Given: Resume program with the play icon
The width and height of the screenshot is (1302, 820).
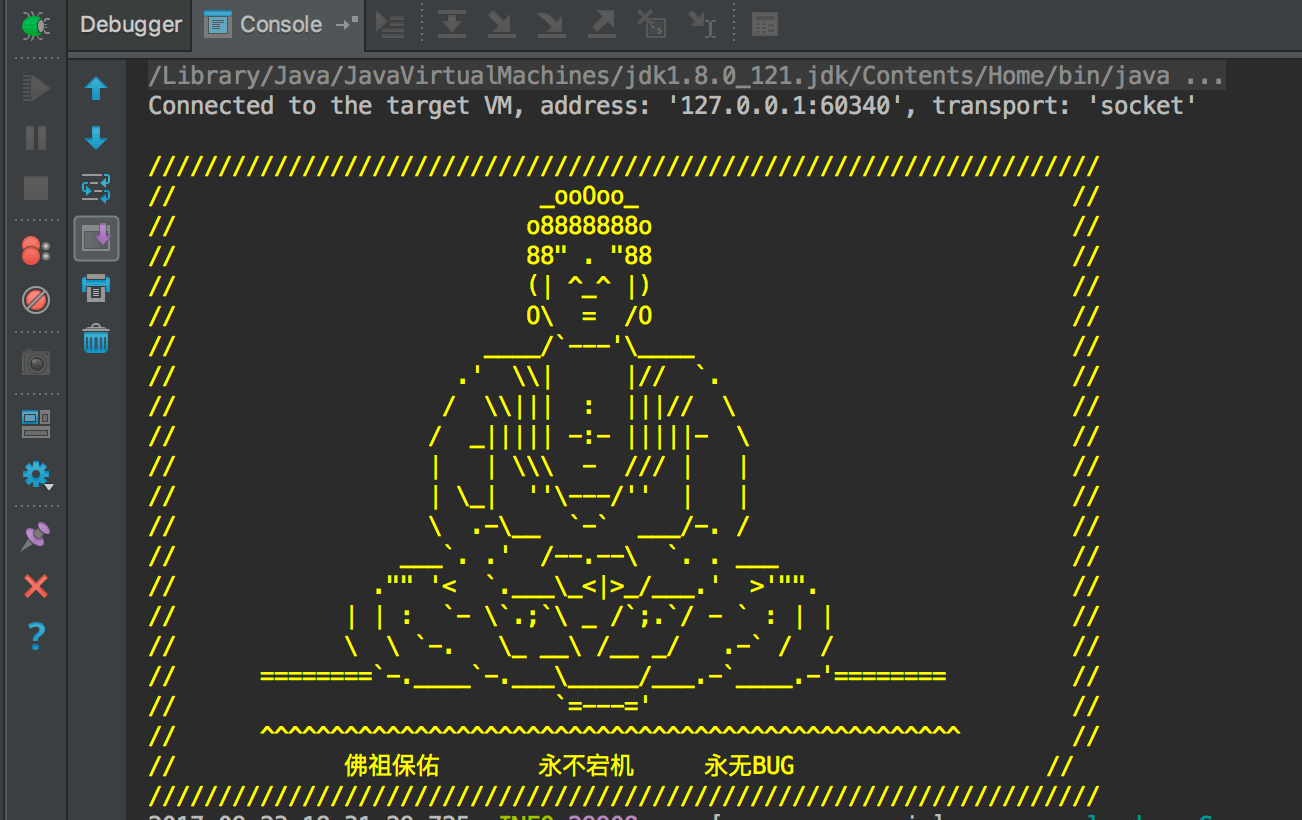Looking at the screenshot, I should pyautogui.click(x=36, y=88).
